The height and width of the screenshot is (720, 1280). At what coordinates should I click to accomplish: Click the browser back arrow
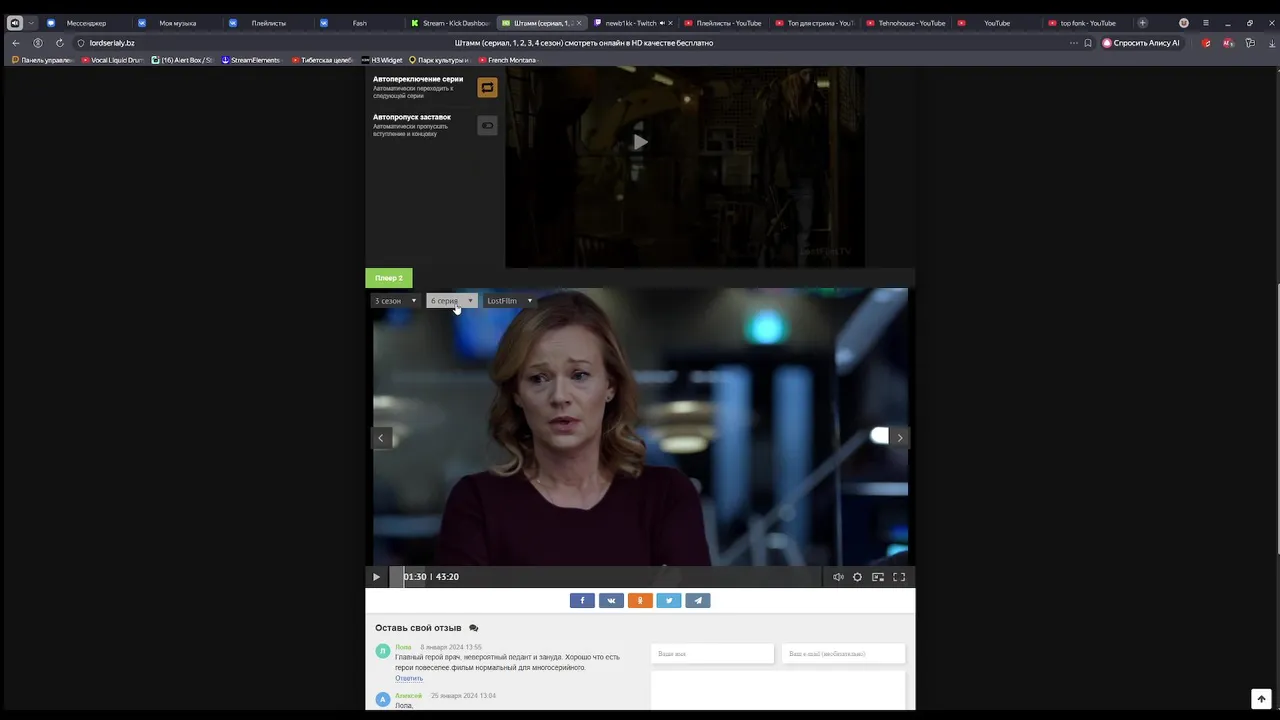15,43
